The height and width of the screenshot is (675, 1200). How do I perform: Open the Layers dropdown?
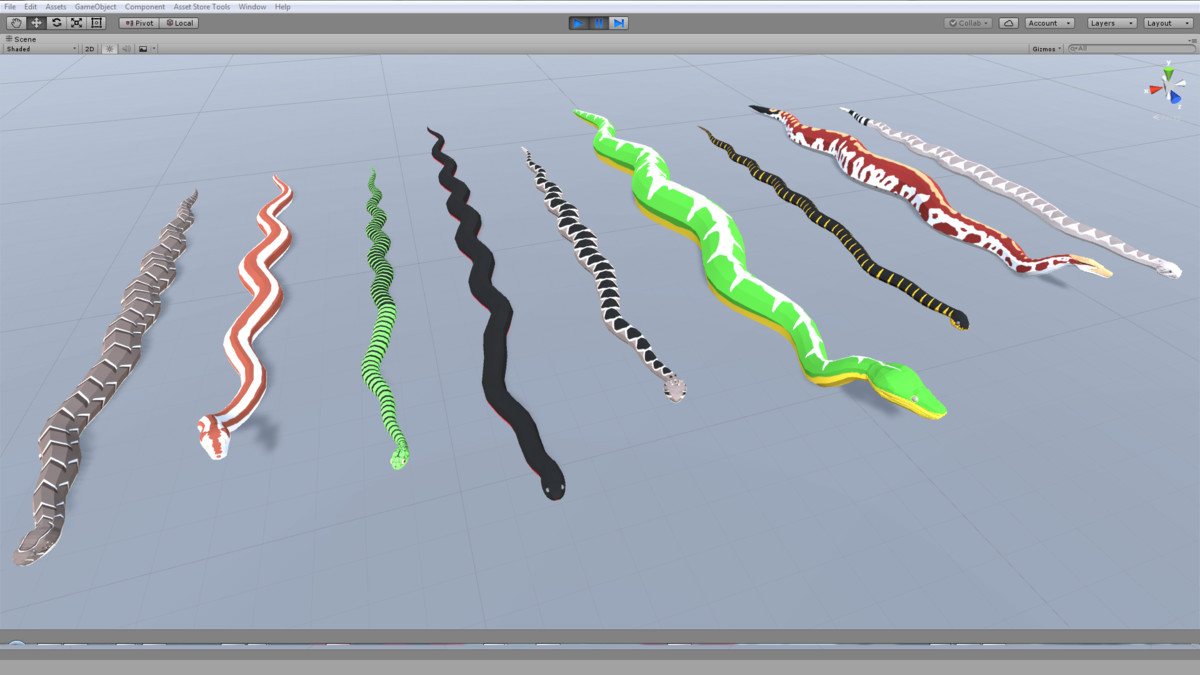pos(1111,22)
